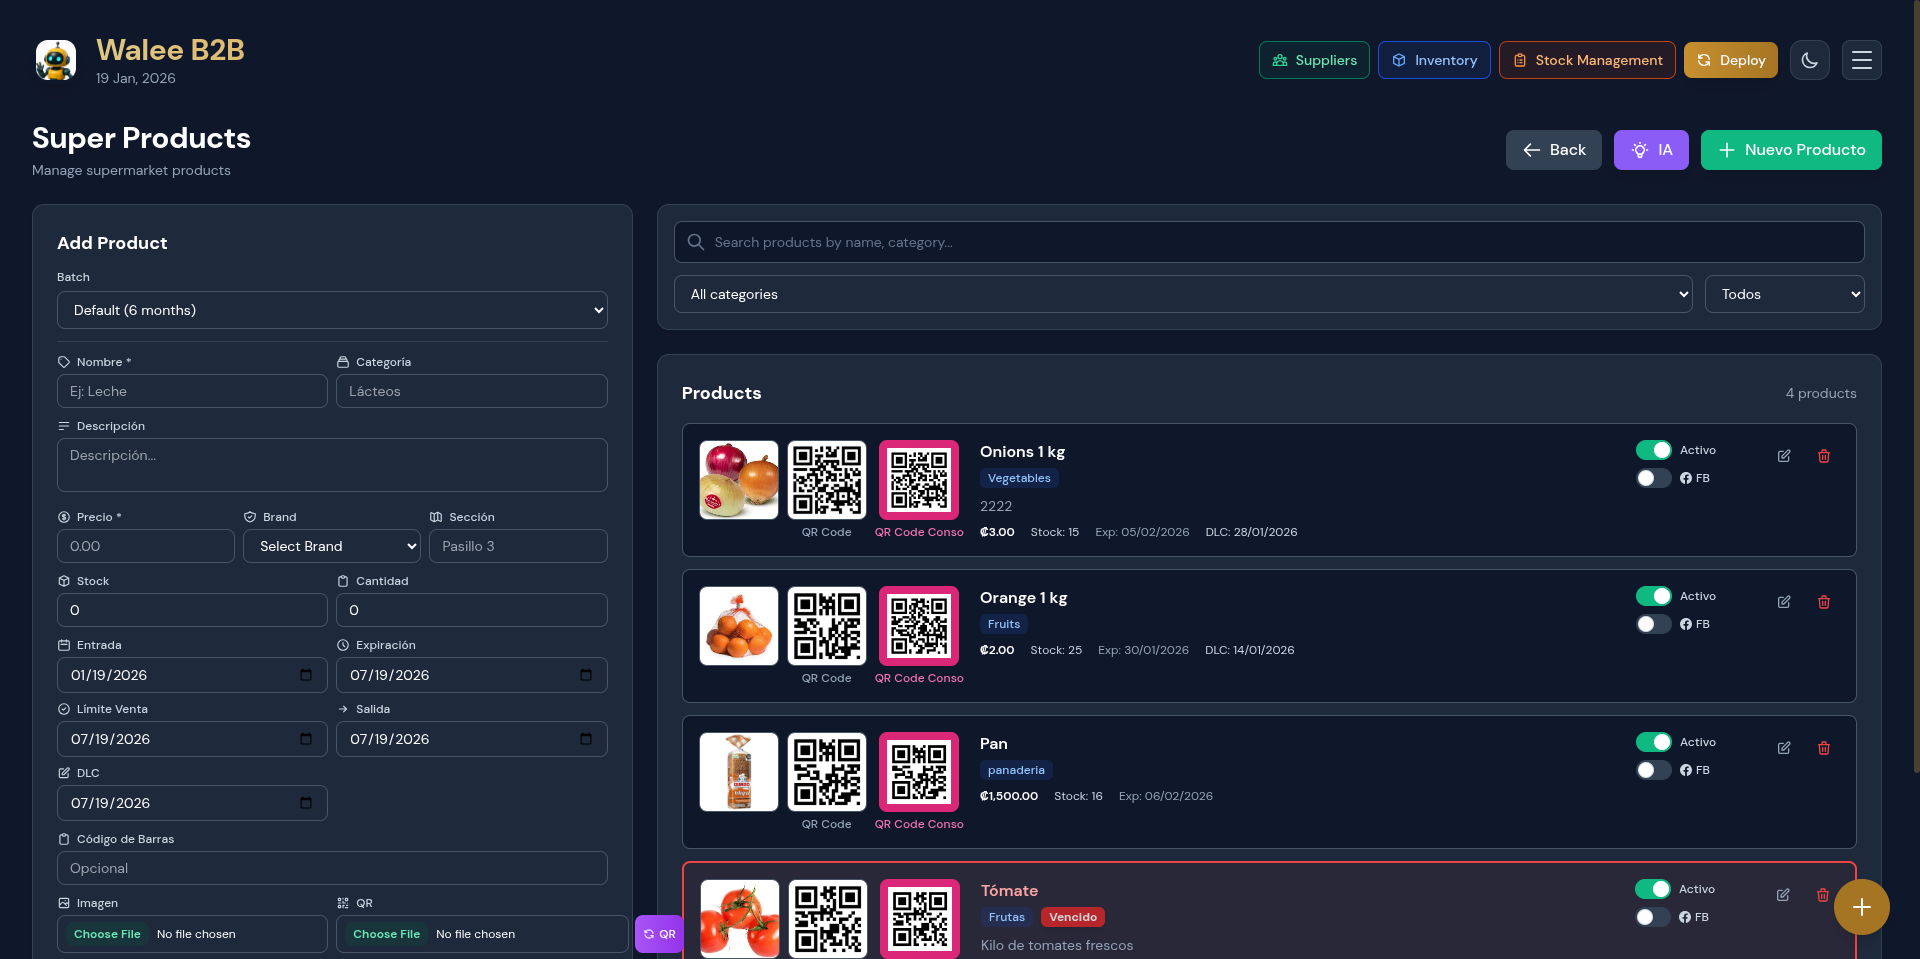Open the Select Brand dropdown
Image resolution: width=1920 pixels, height=959 pixels.
point(331,546)
